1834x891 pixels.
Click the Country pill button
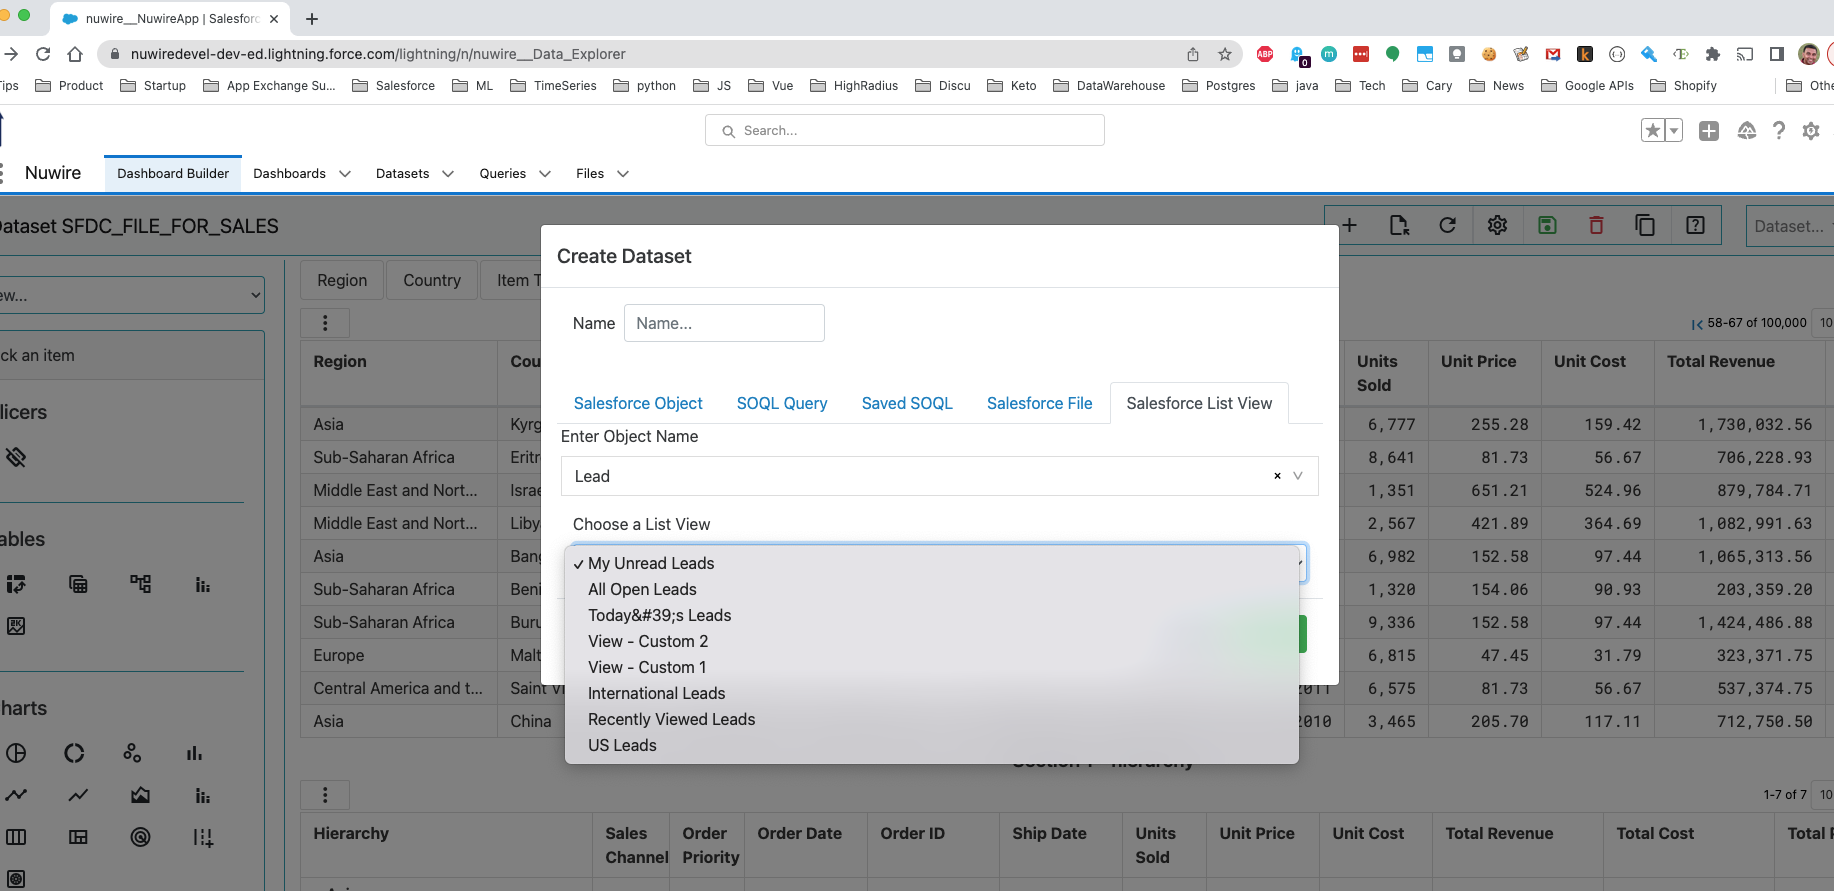tap(432, 280)
